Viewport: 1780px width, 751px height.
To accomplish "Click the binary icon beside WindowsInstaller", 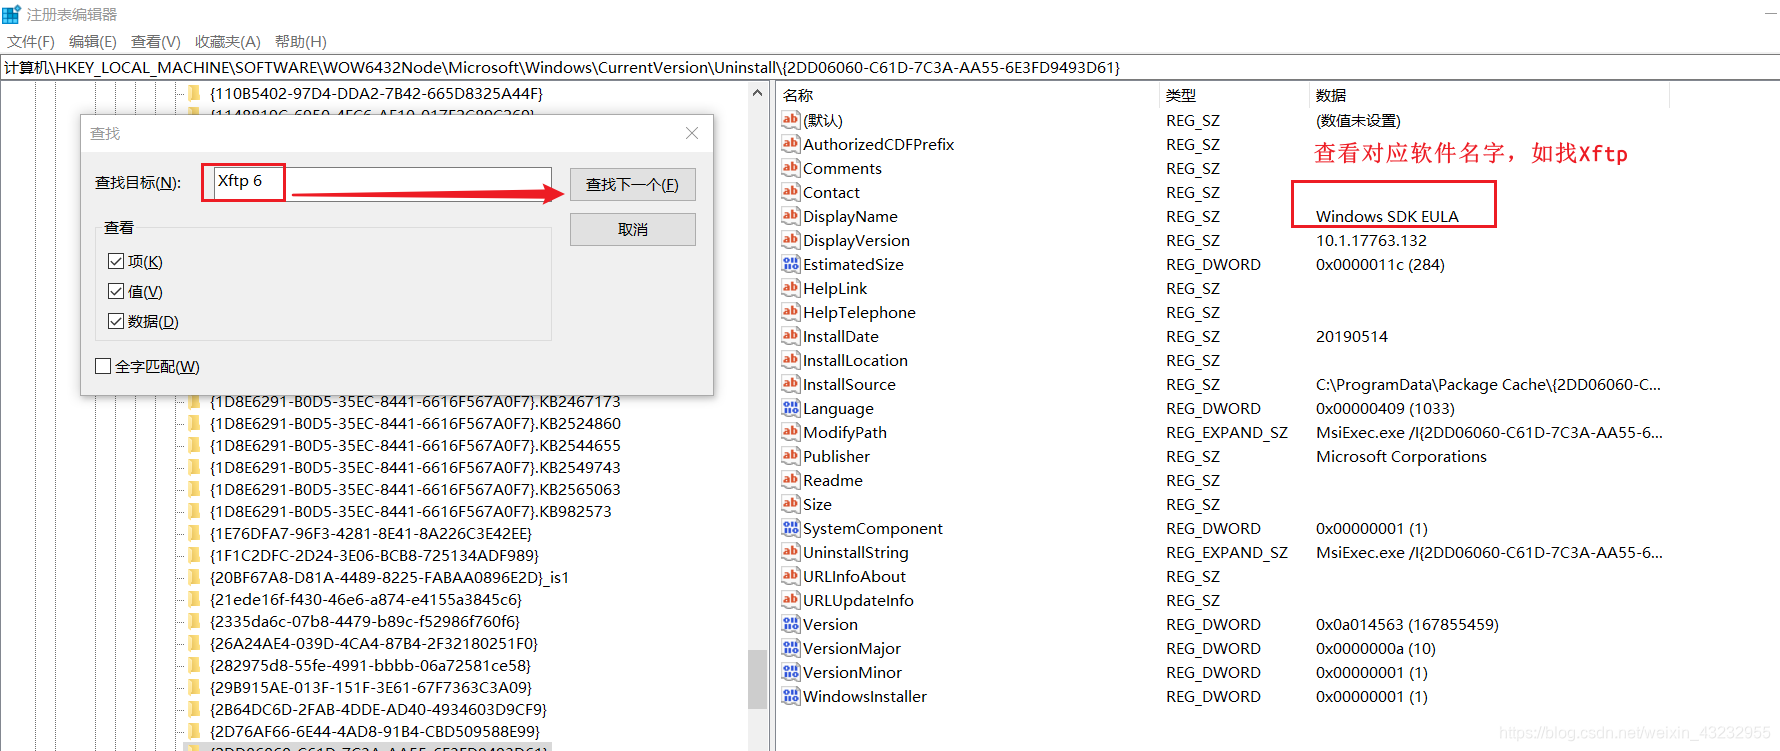I will (x=791, y=696).
